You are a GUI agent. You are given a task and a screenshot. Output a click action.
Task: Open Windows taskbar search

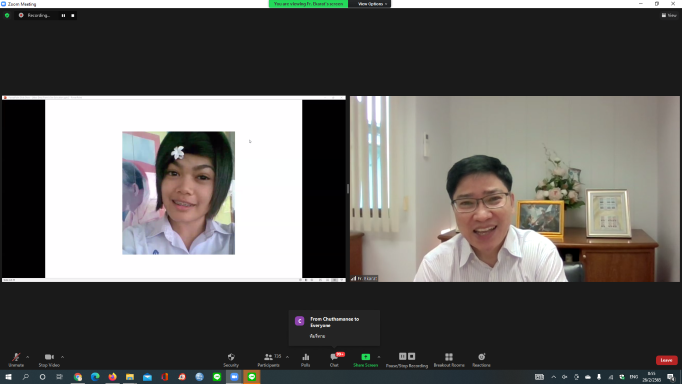coord(26,377)
